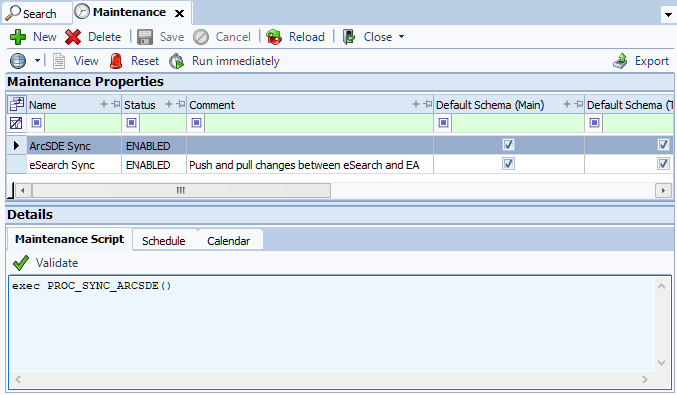The width and height of the screenshot is (677, 395).
Task: Click the Reload label
Action: pos(307,37)
